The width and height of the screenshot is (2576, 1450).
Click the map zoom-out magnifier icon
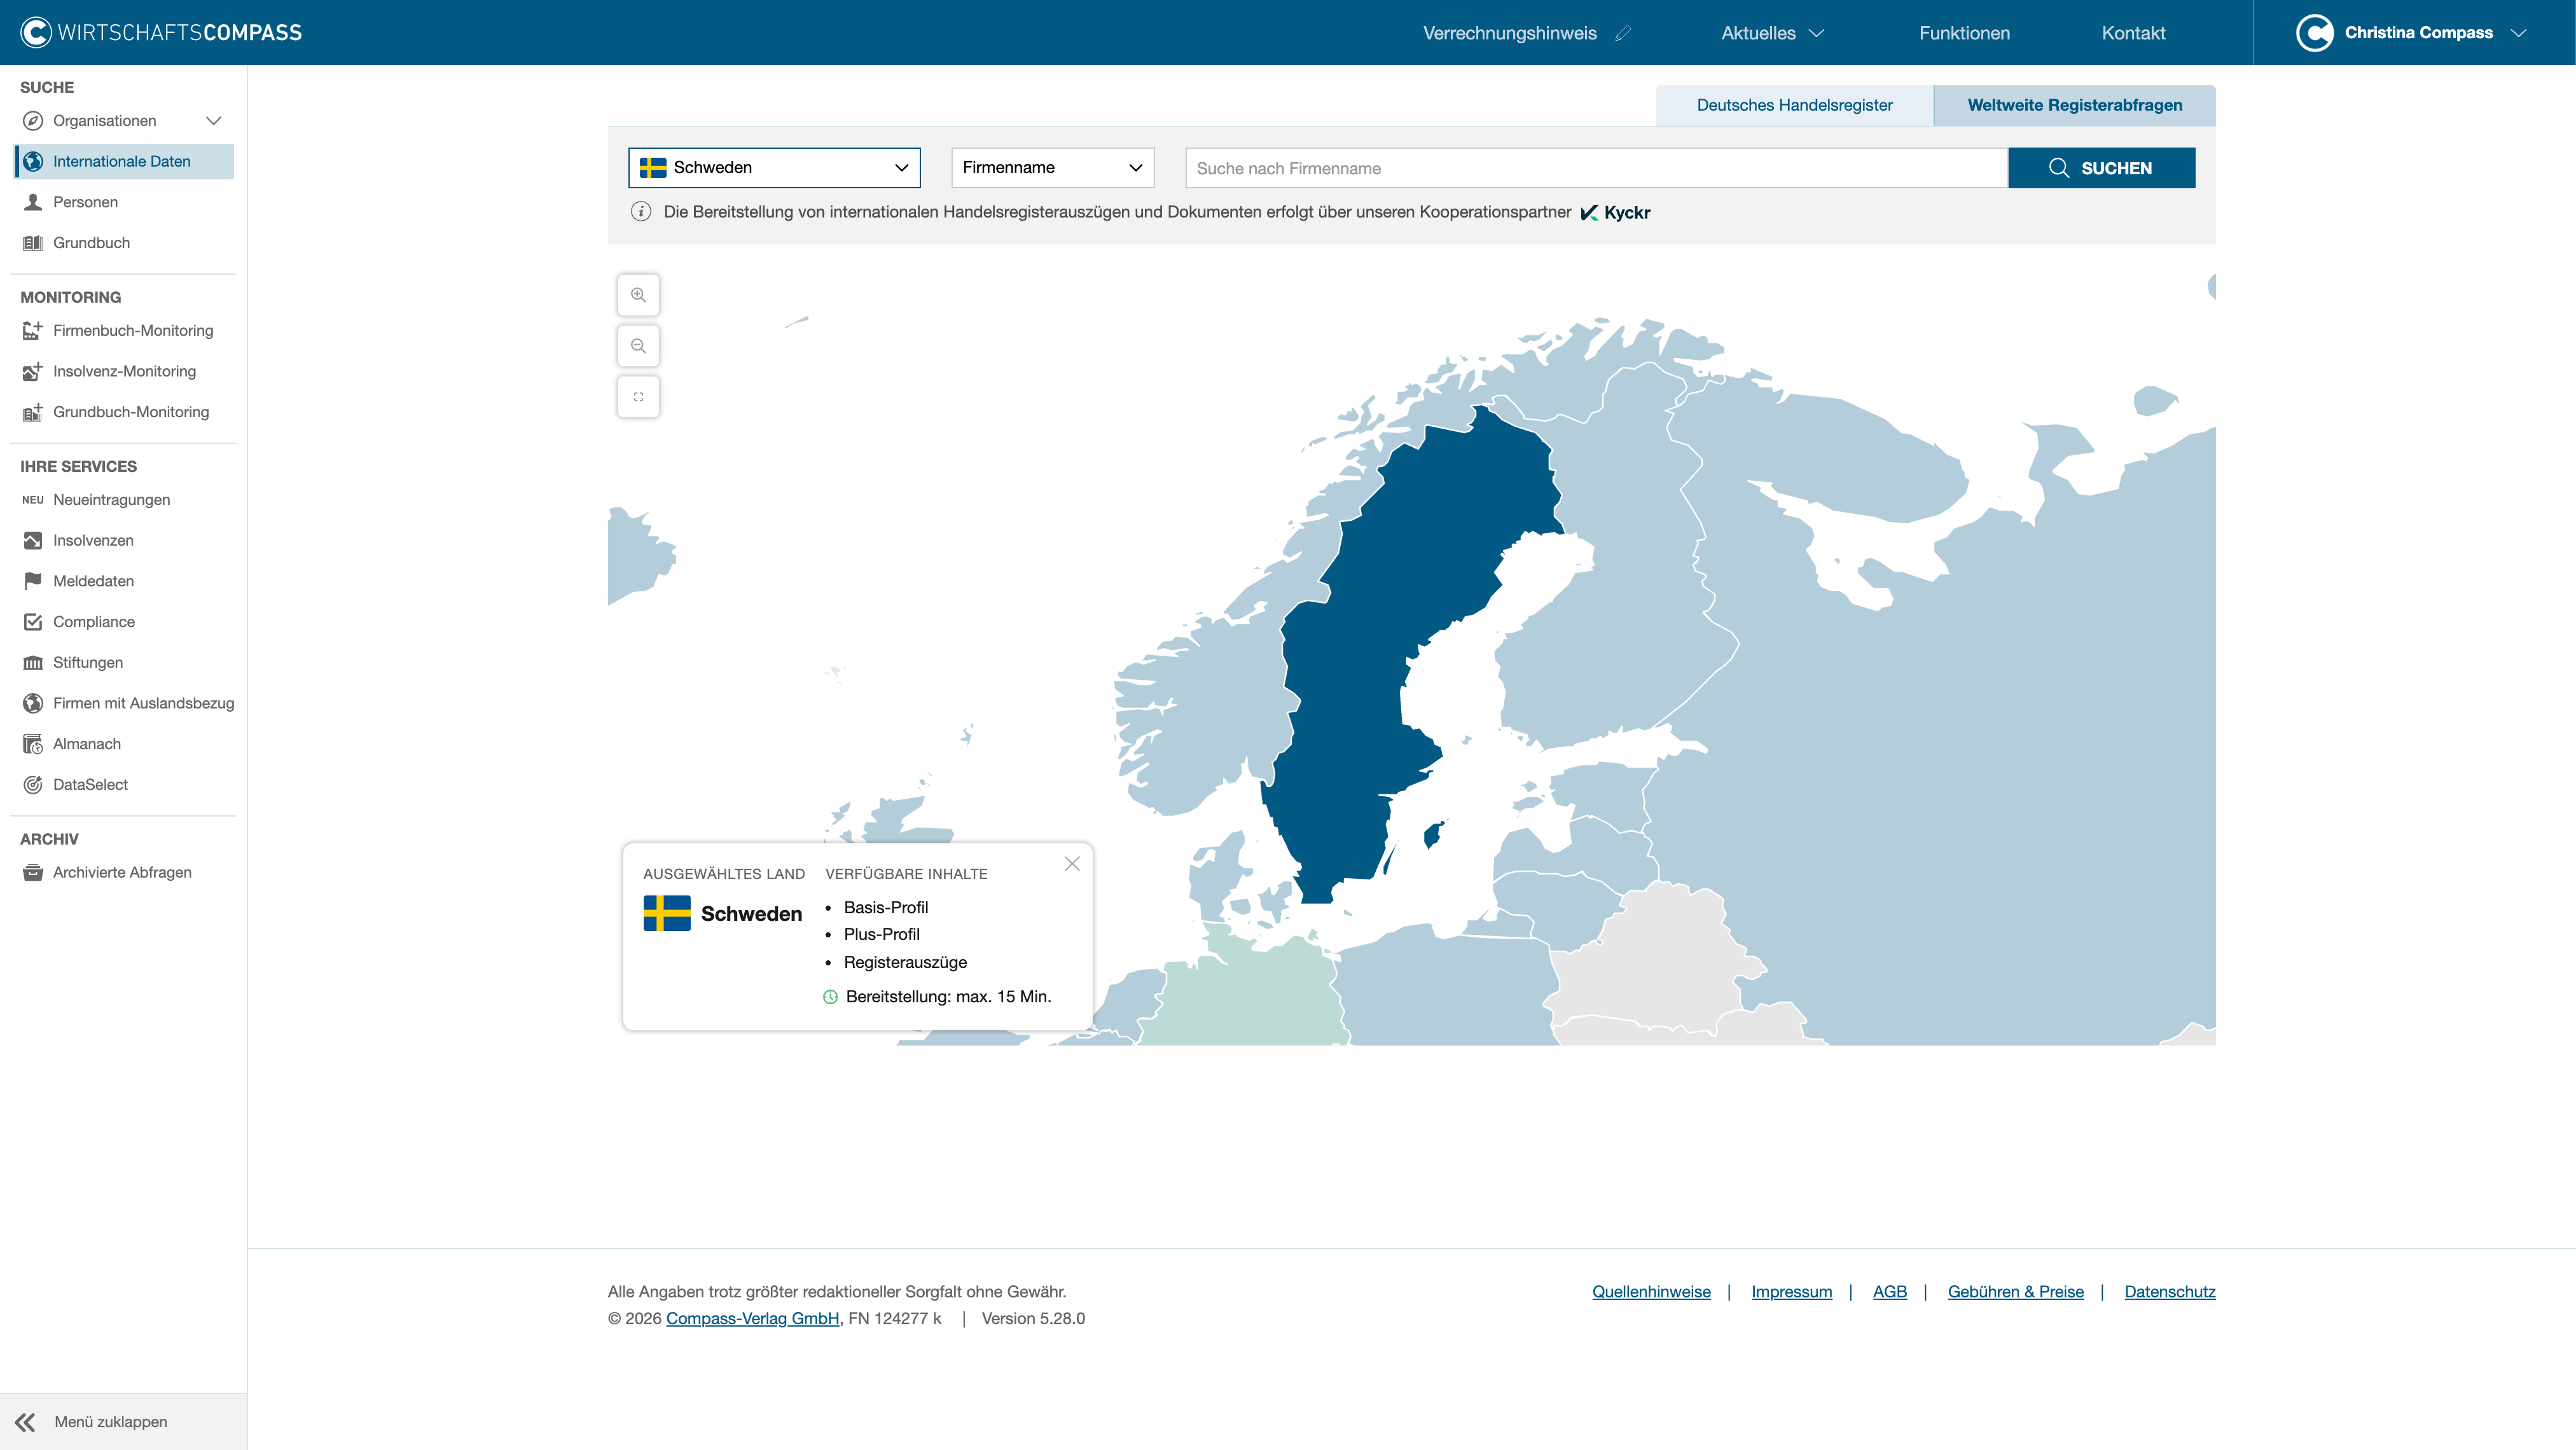click(x=638, y=346)
